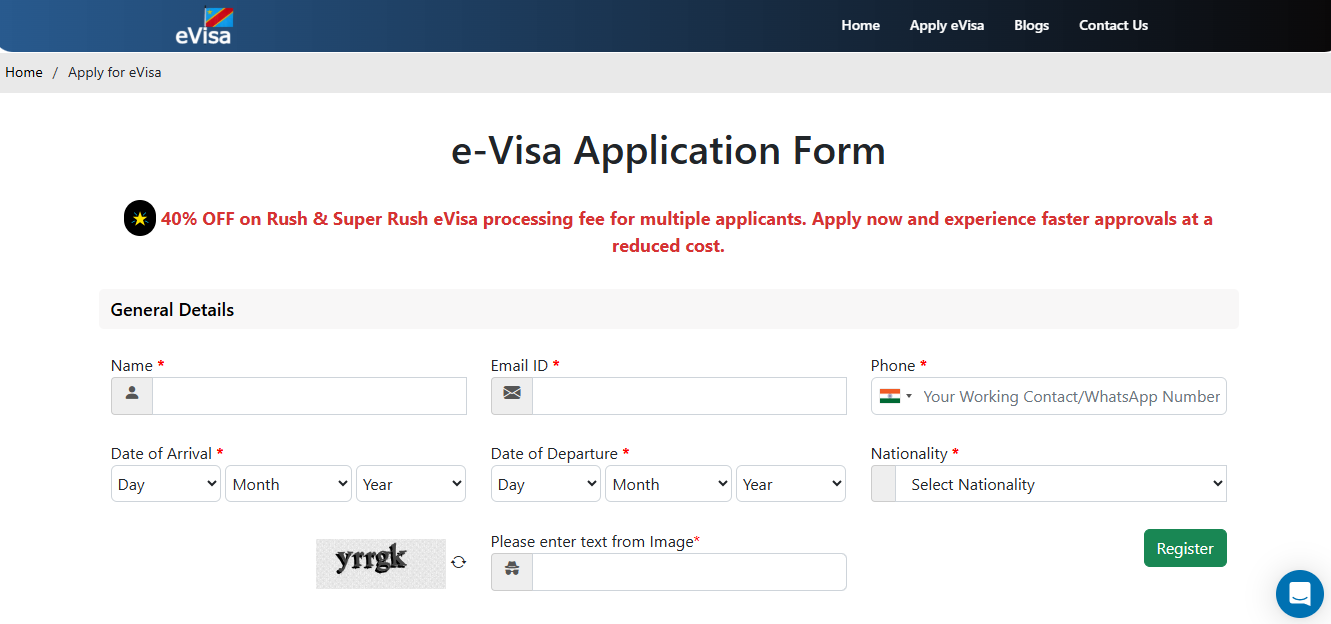Click the star badge icon near the offer text
Image resolution: width=1331 pixels, height=624 pixels.
click(x=140, y=218)
